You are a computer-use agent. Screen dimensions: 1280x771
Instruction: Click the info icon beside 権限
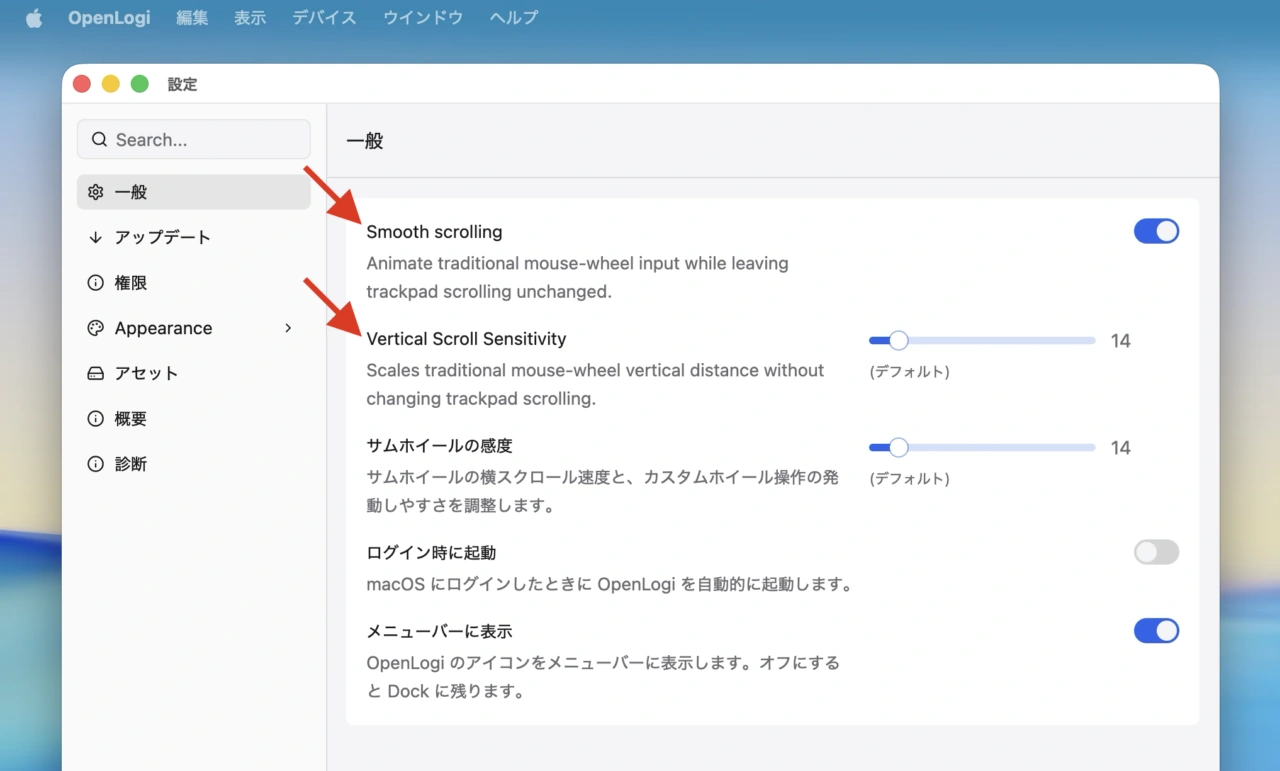coord(96,283)
